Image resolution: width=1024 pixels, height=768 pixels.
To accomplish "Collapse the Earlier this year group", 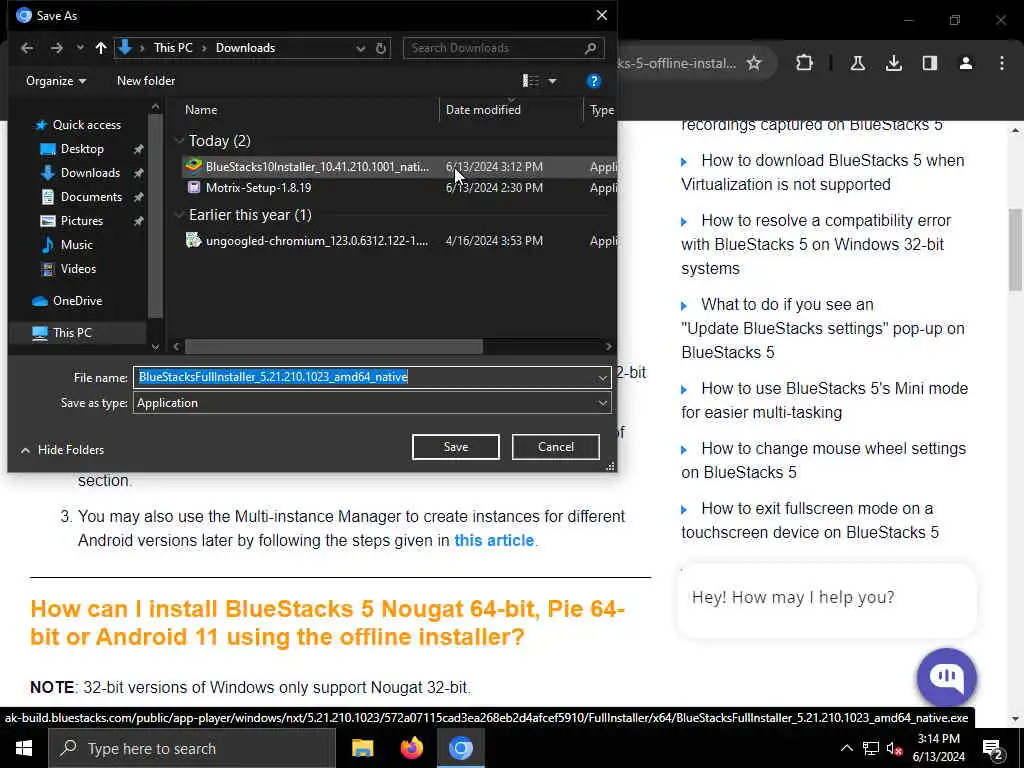I will (179, 215).
